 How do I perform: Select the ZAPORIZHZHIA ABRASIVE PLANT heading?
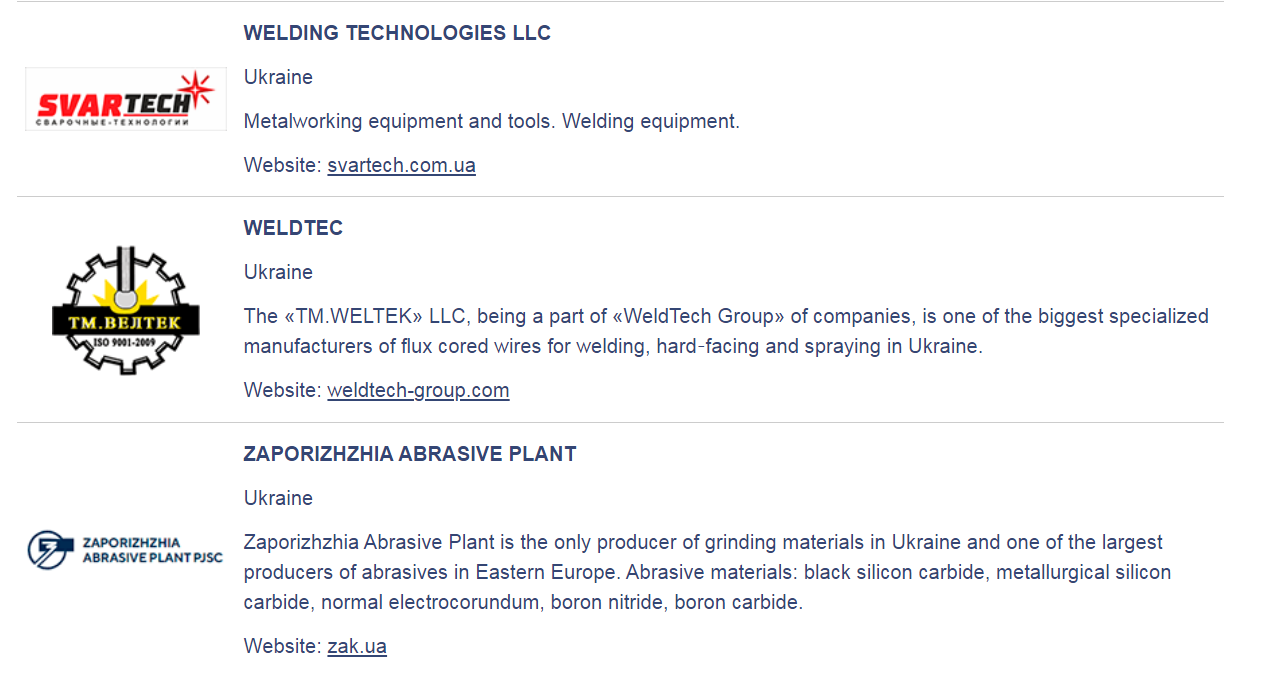point(410,454)
